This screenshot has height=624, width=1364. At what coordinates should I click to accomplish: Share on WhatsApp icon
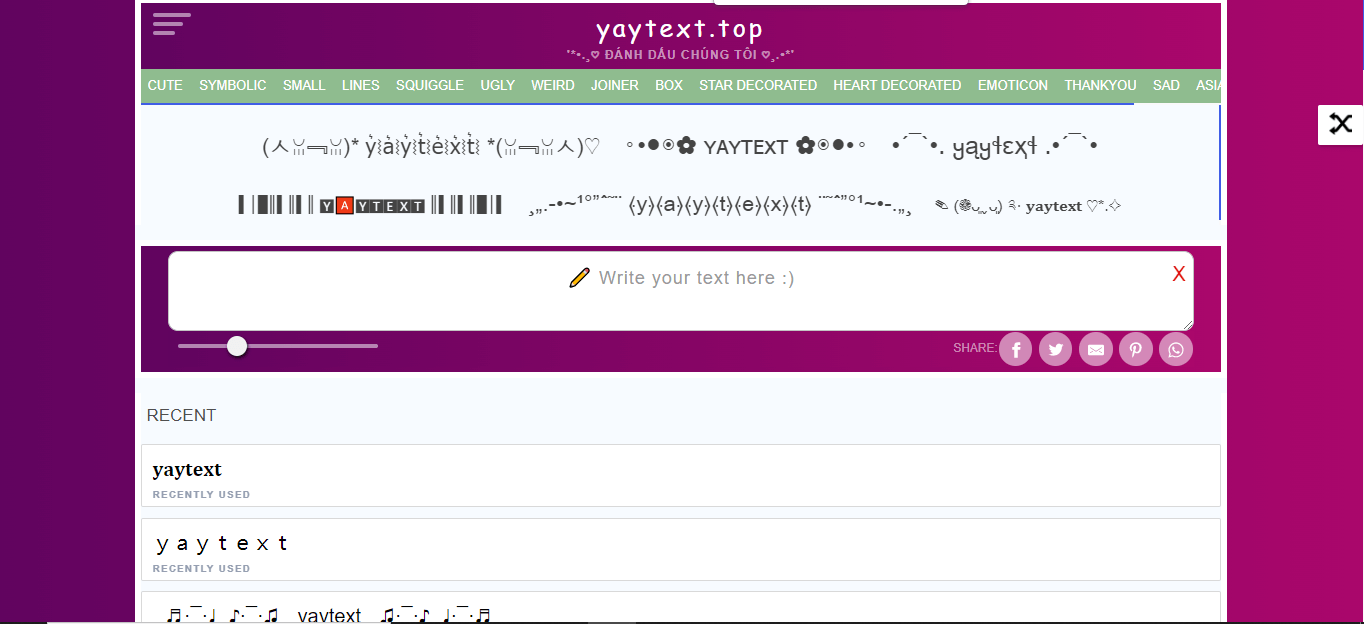pos(1176,349)
